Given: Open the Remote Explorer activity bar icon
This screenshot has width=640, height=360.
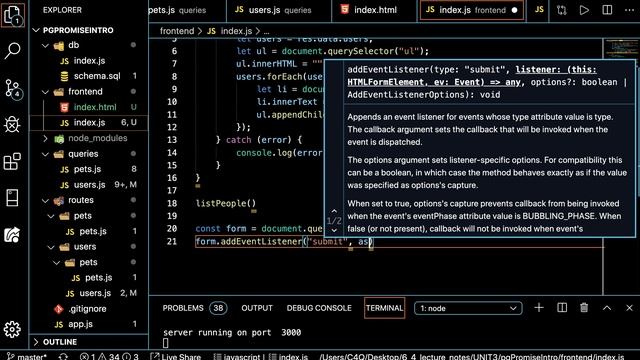Looking at the screenshot, I should point(12,198).
